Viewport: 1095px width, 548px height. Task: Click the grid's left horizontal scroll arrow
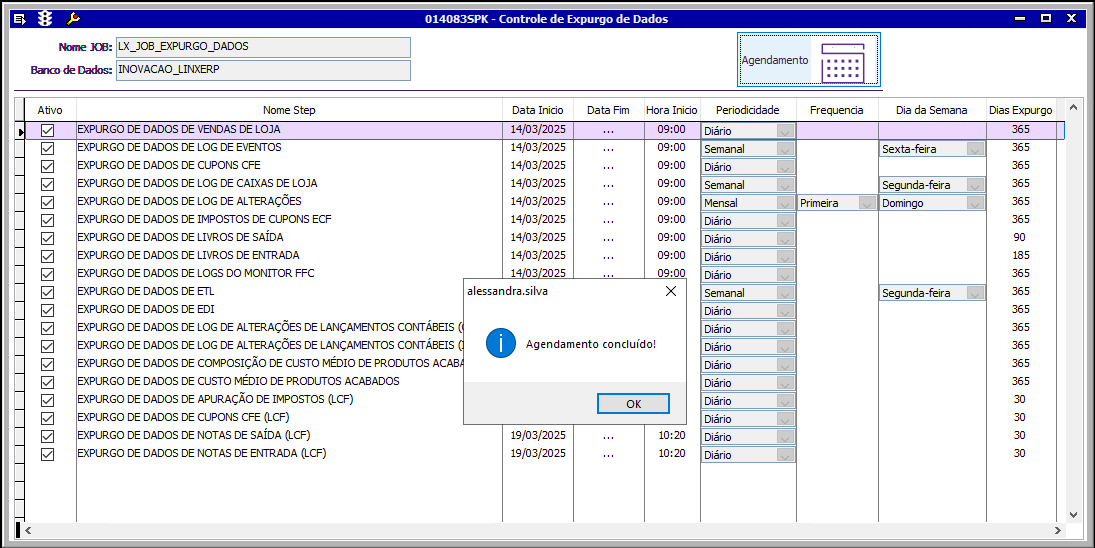point(29,531)
